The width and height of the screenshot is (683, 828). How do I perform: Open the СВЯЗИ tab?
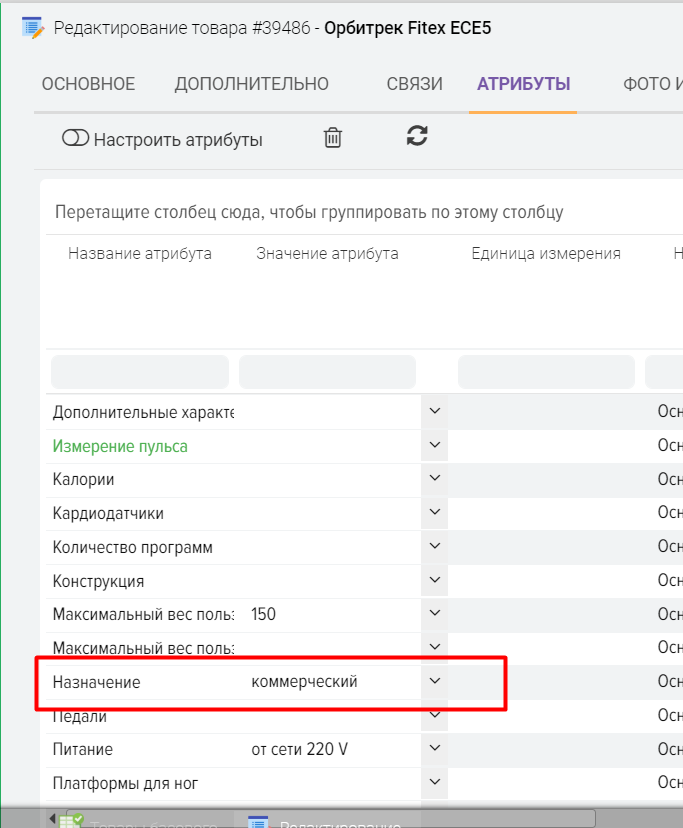[414, 84]
